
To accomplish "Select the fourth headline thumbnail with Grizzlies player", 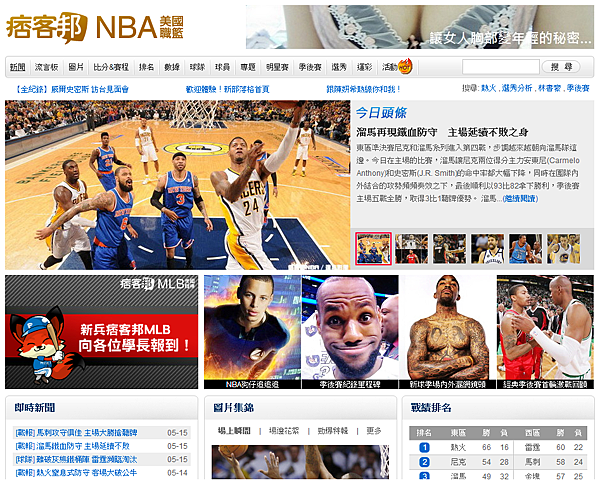I will [488, 249].
